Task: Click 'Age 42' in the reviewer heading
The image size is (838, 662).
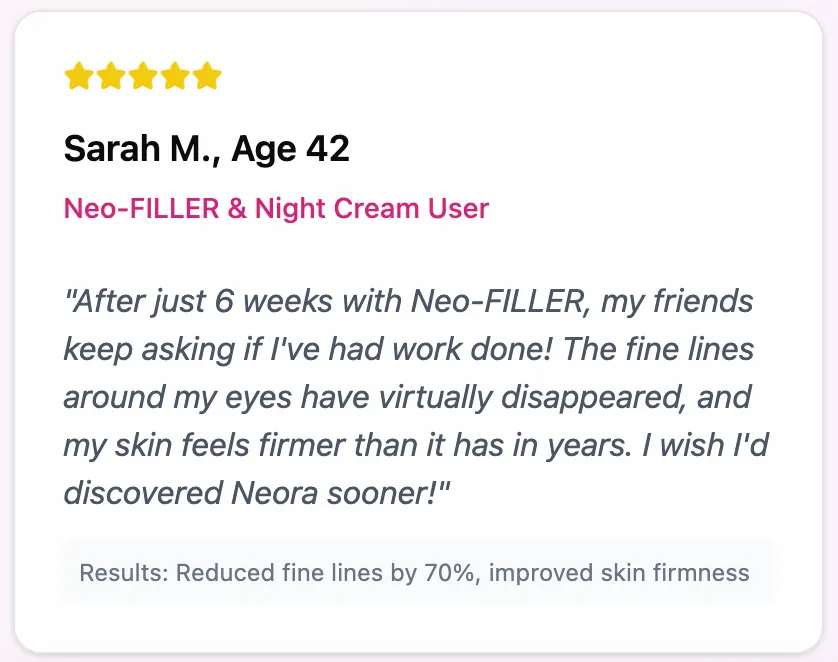Action: tap(291, 150)
